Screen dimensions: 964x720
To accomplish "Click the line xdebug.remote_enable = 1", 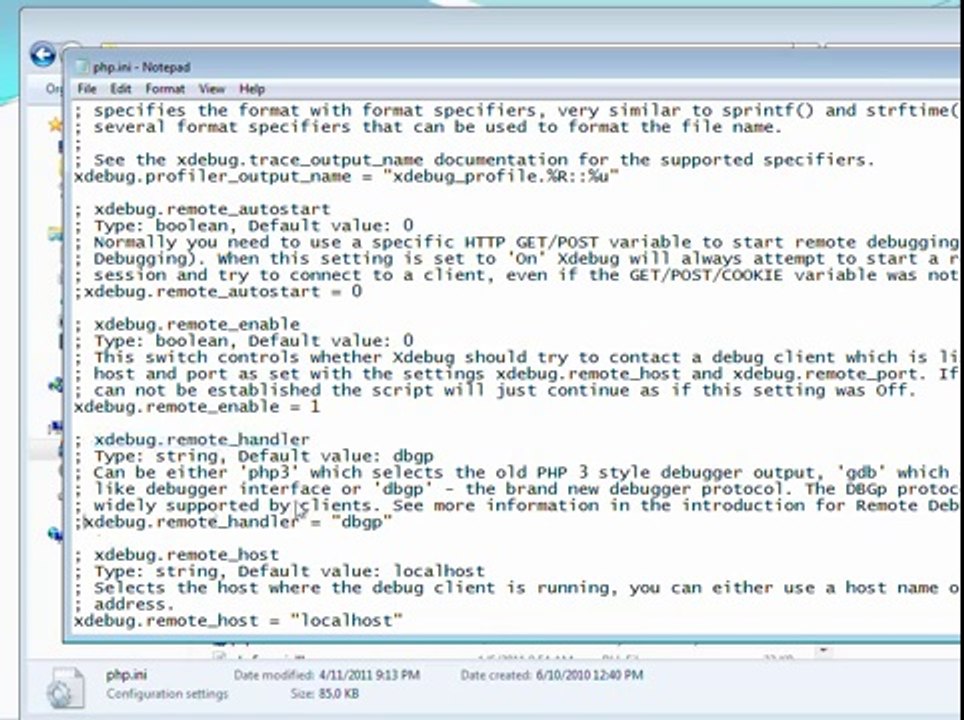I will 197,407.
